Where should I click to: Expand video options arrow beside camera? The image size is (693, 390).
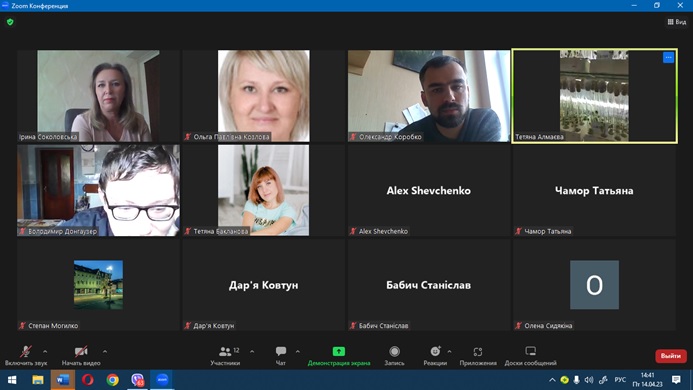pos(105,352)
